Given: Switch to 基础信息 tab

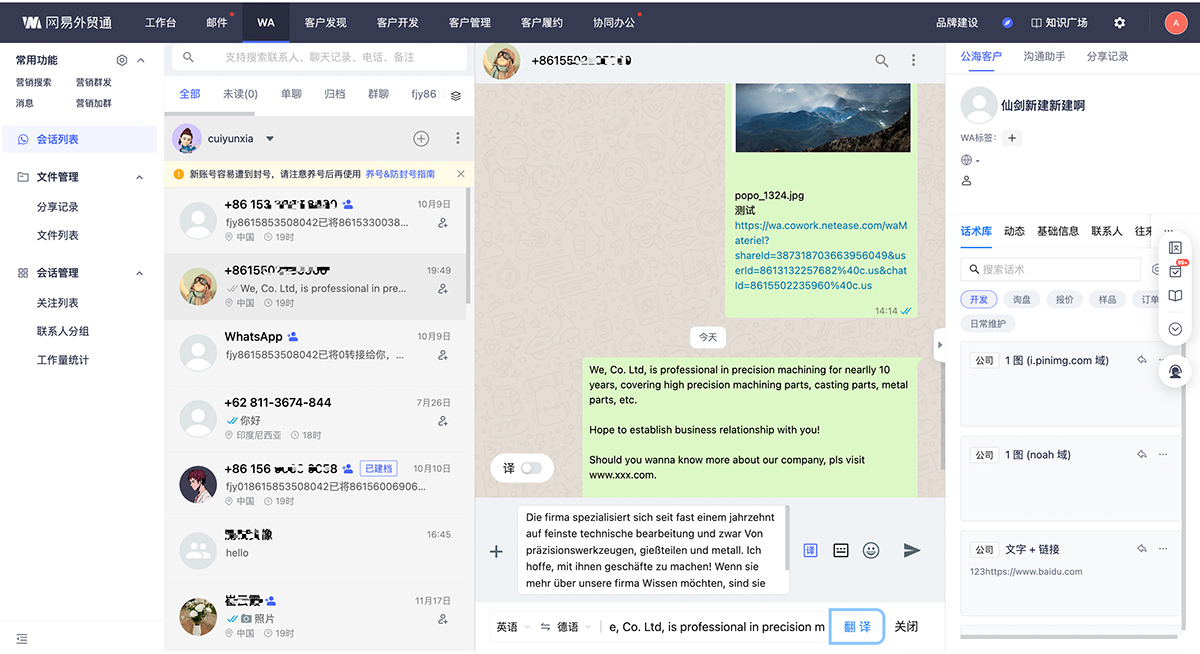Looking at the screenshot, I should click(1058, 231).
